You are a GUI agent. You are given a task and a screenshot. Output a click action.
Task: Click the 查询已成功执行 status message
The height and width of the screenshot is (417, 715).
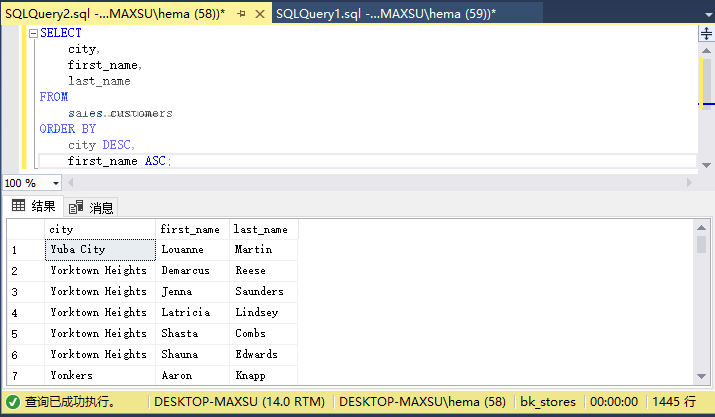[69, 402]
